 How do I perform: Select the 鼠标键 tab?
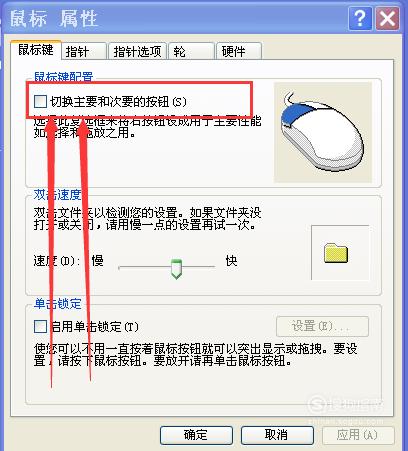36,50
